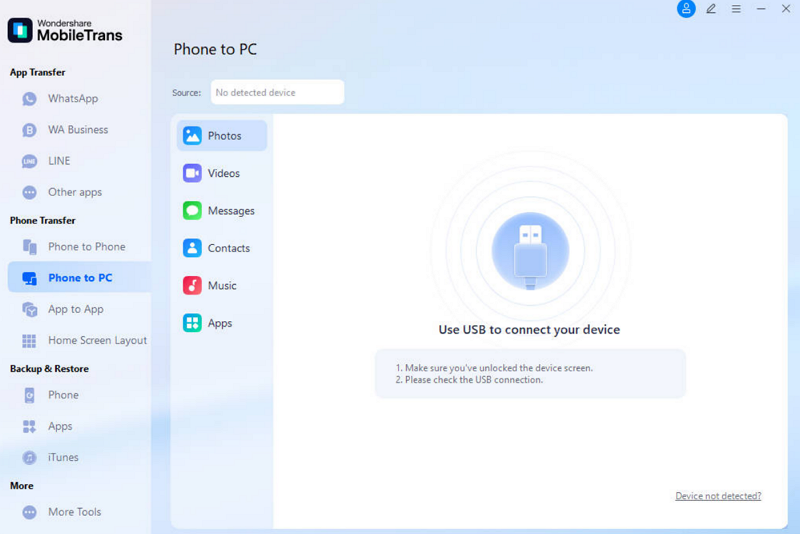
Task: Switch to the Contacts category tab
Action: coord(222,248)
